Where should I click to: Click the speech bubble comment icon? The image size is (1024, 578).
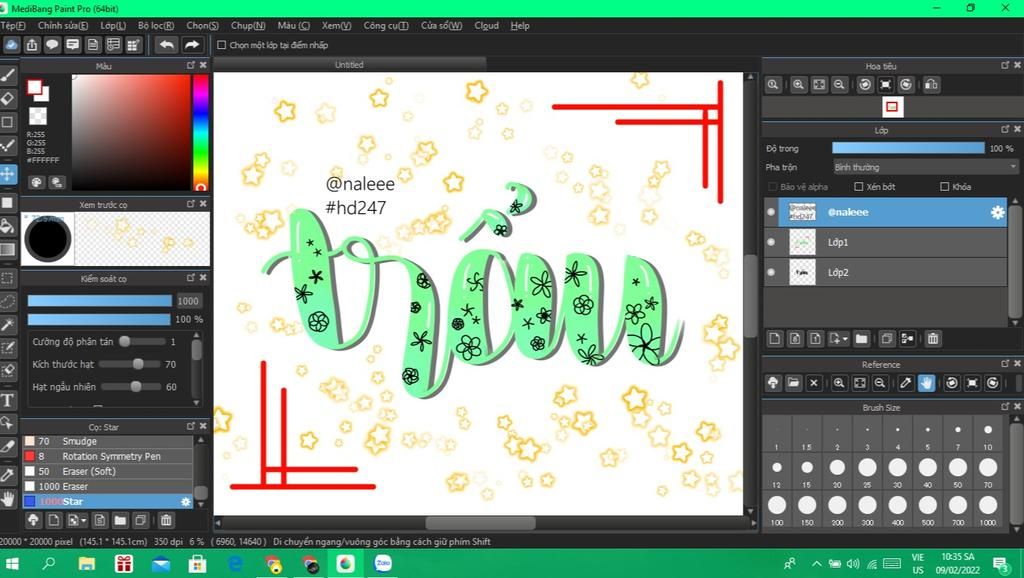click(x=52, y=44)
